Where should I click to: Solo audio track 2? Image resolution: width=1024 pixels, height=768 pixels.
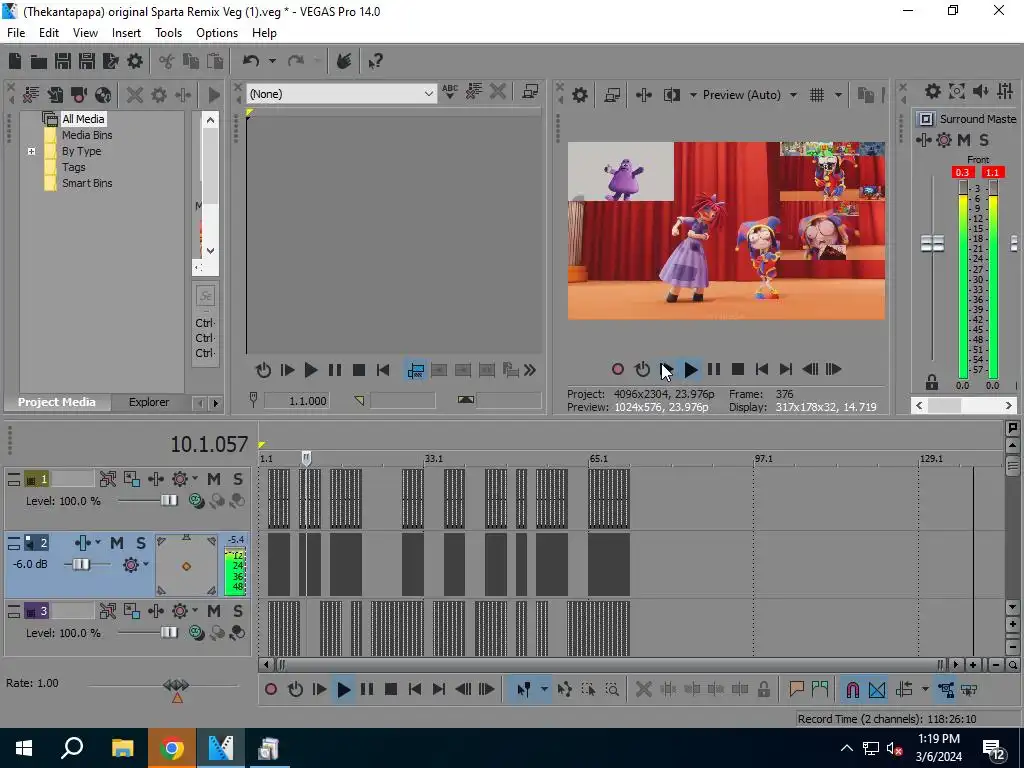pos(140,543)
